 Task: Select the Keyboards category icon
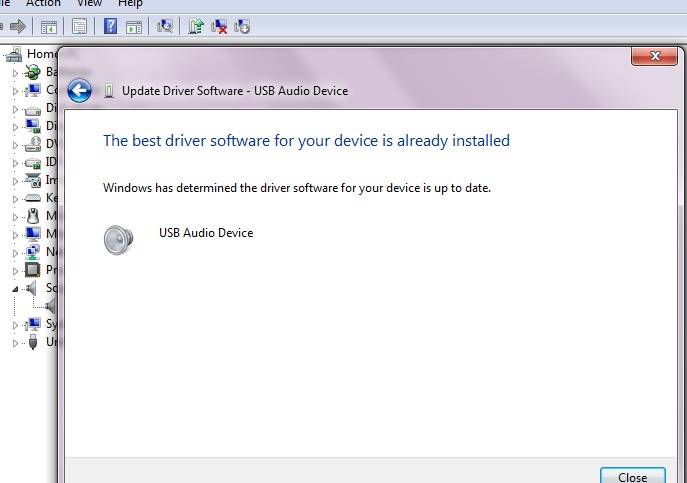point(32,198)
